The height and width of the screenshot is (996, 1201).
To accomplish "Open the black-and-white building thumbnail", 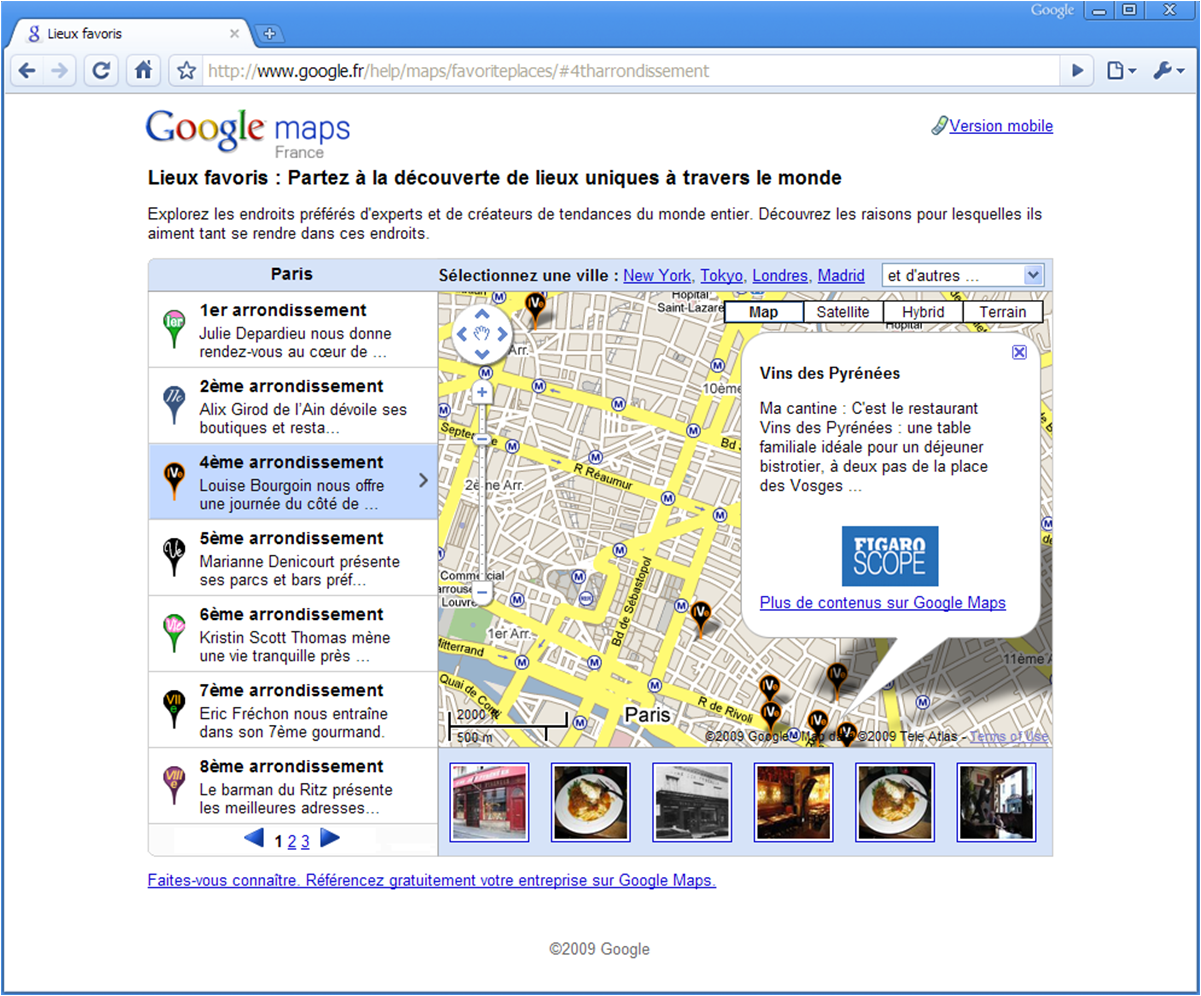I will pos(692,802).
